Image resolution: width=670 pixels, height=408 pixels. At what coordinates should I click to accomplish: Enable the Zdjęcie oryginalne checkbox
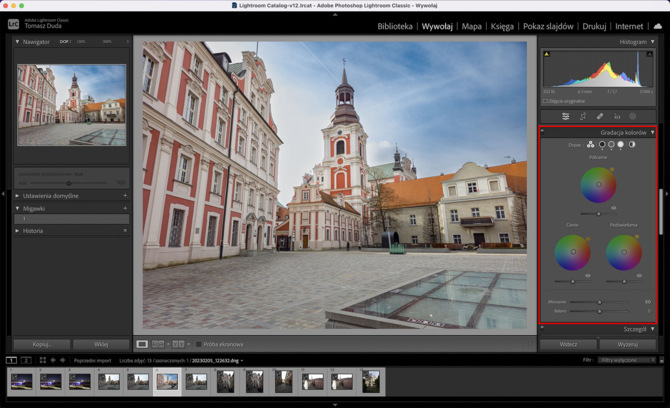[545, 101]
